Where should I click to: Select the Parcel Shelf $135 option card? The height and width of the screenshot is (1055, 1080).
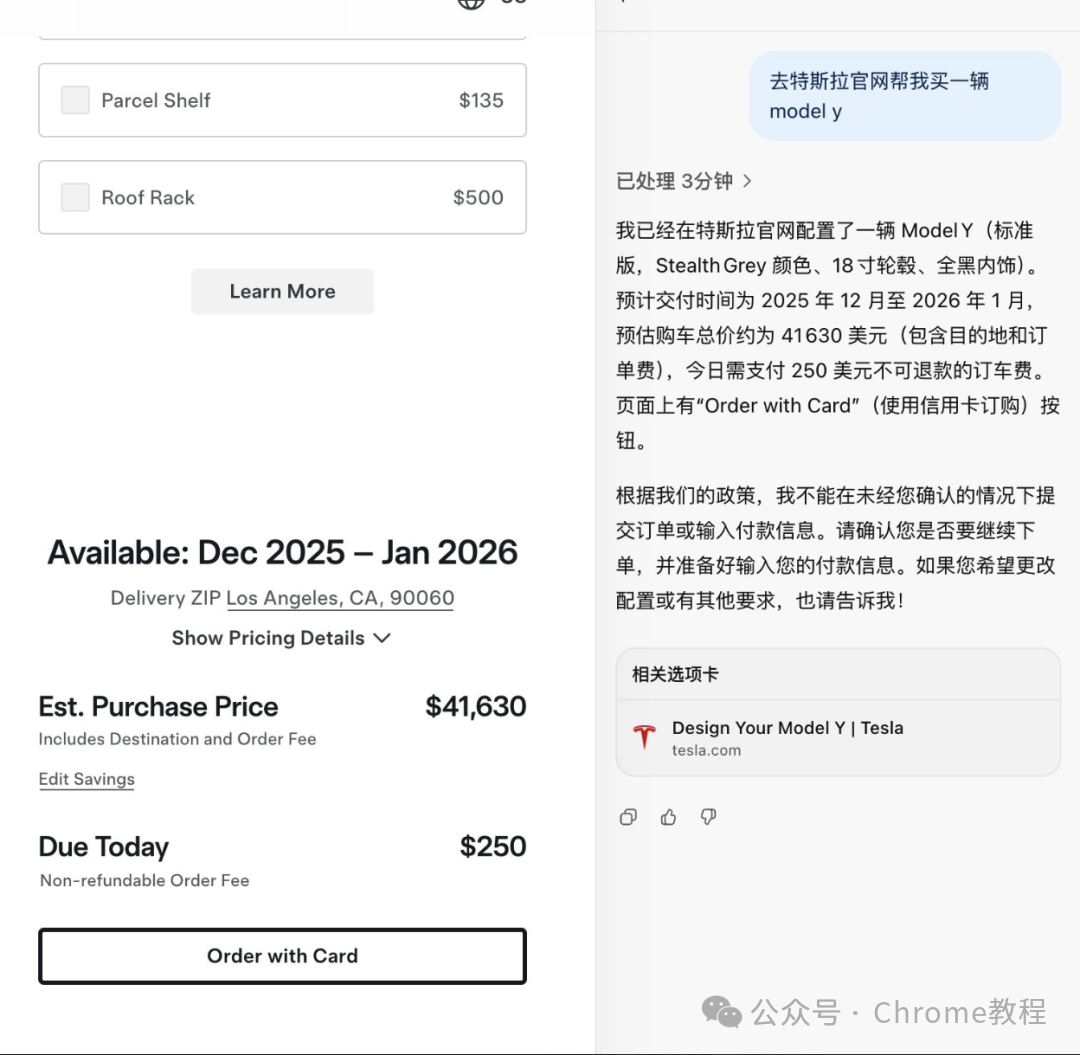282,100
